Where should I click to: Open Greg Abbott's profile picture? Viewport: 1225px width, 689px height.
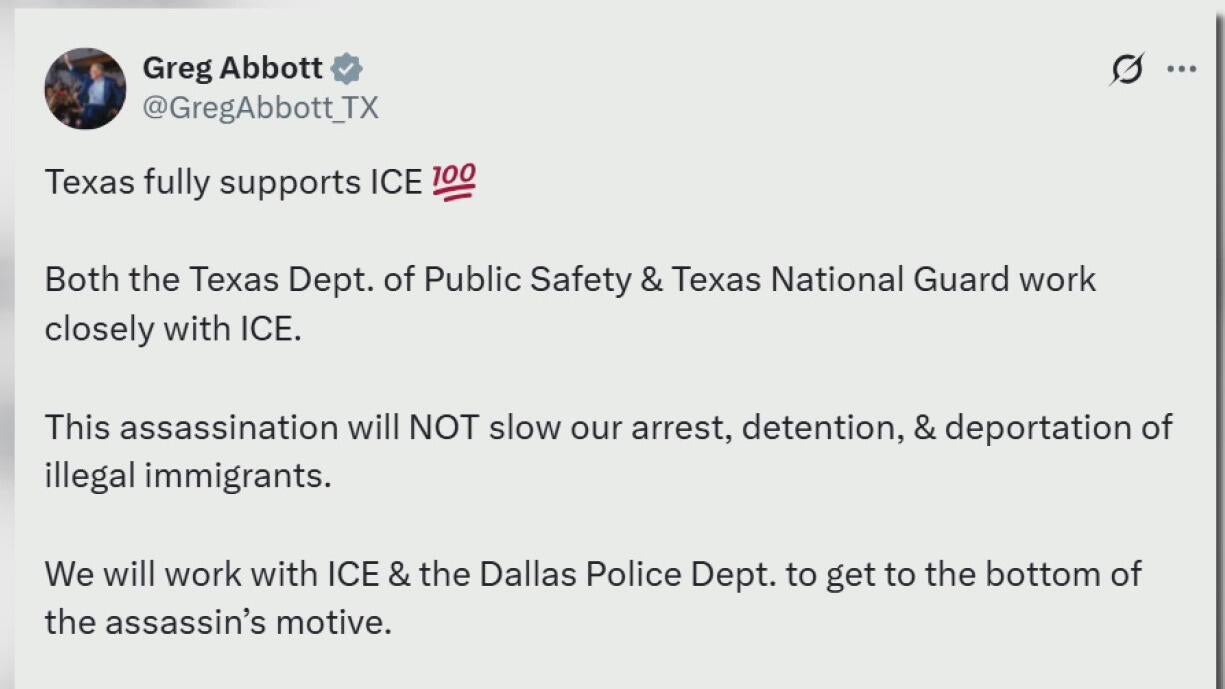click(x=85, y=88)
